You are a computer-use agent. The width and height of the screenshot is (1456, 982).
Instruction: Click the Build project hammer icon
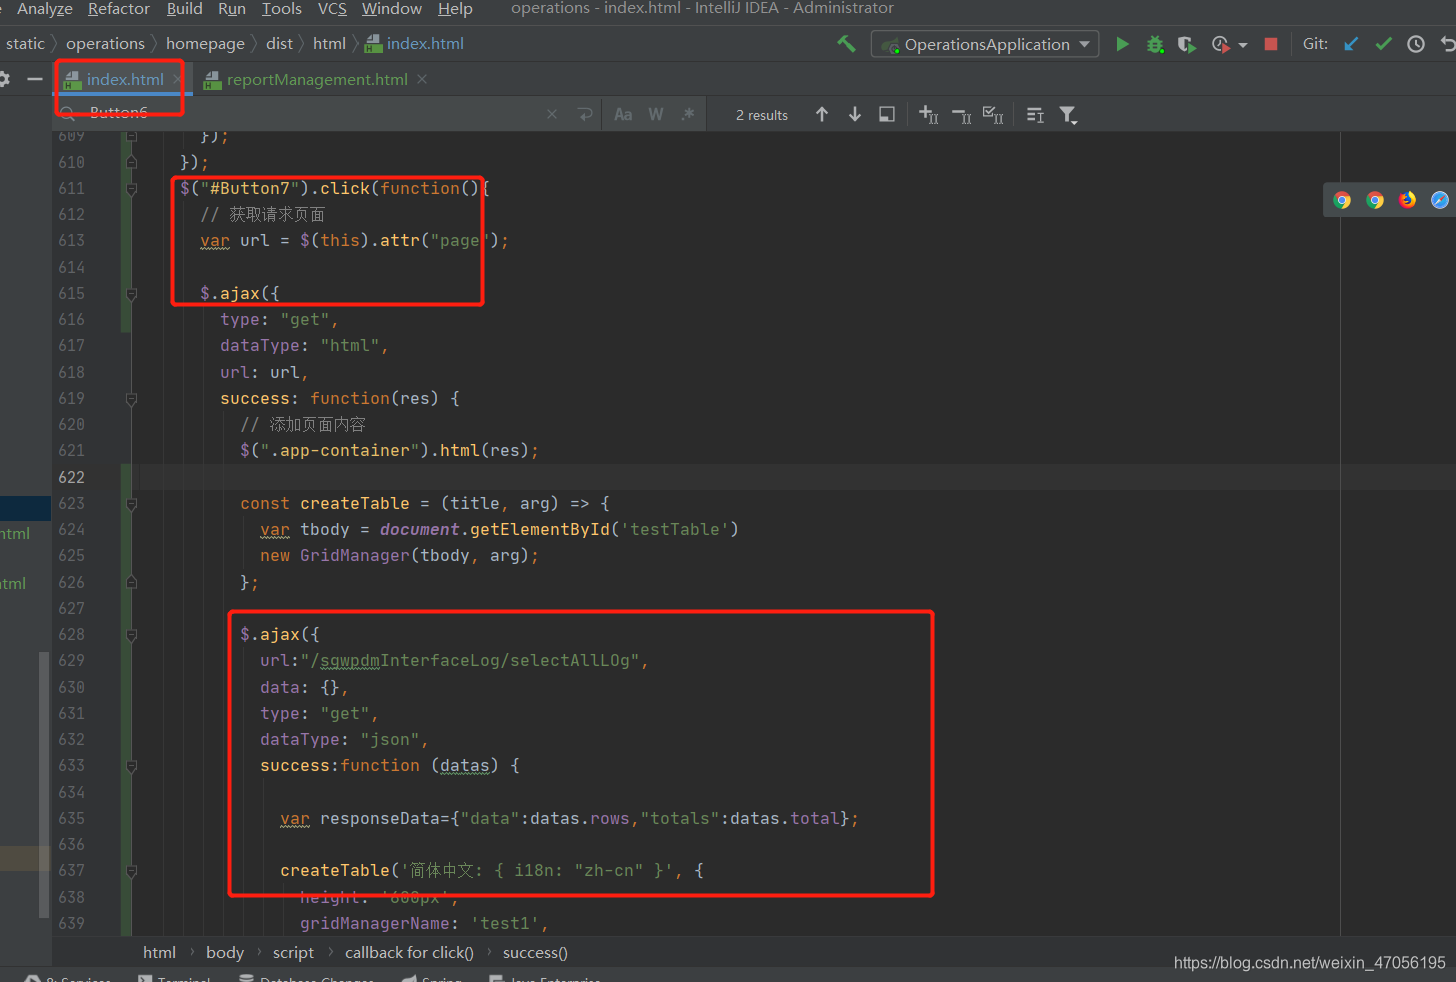coord(846,44)
